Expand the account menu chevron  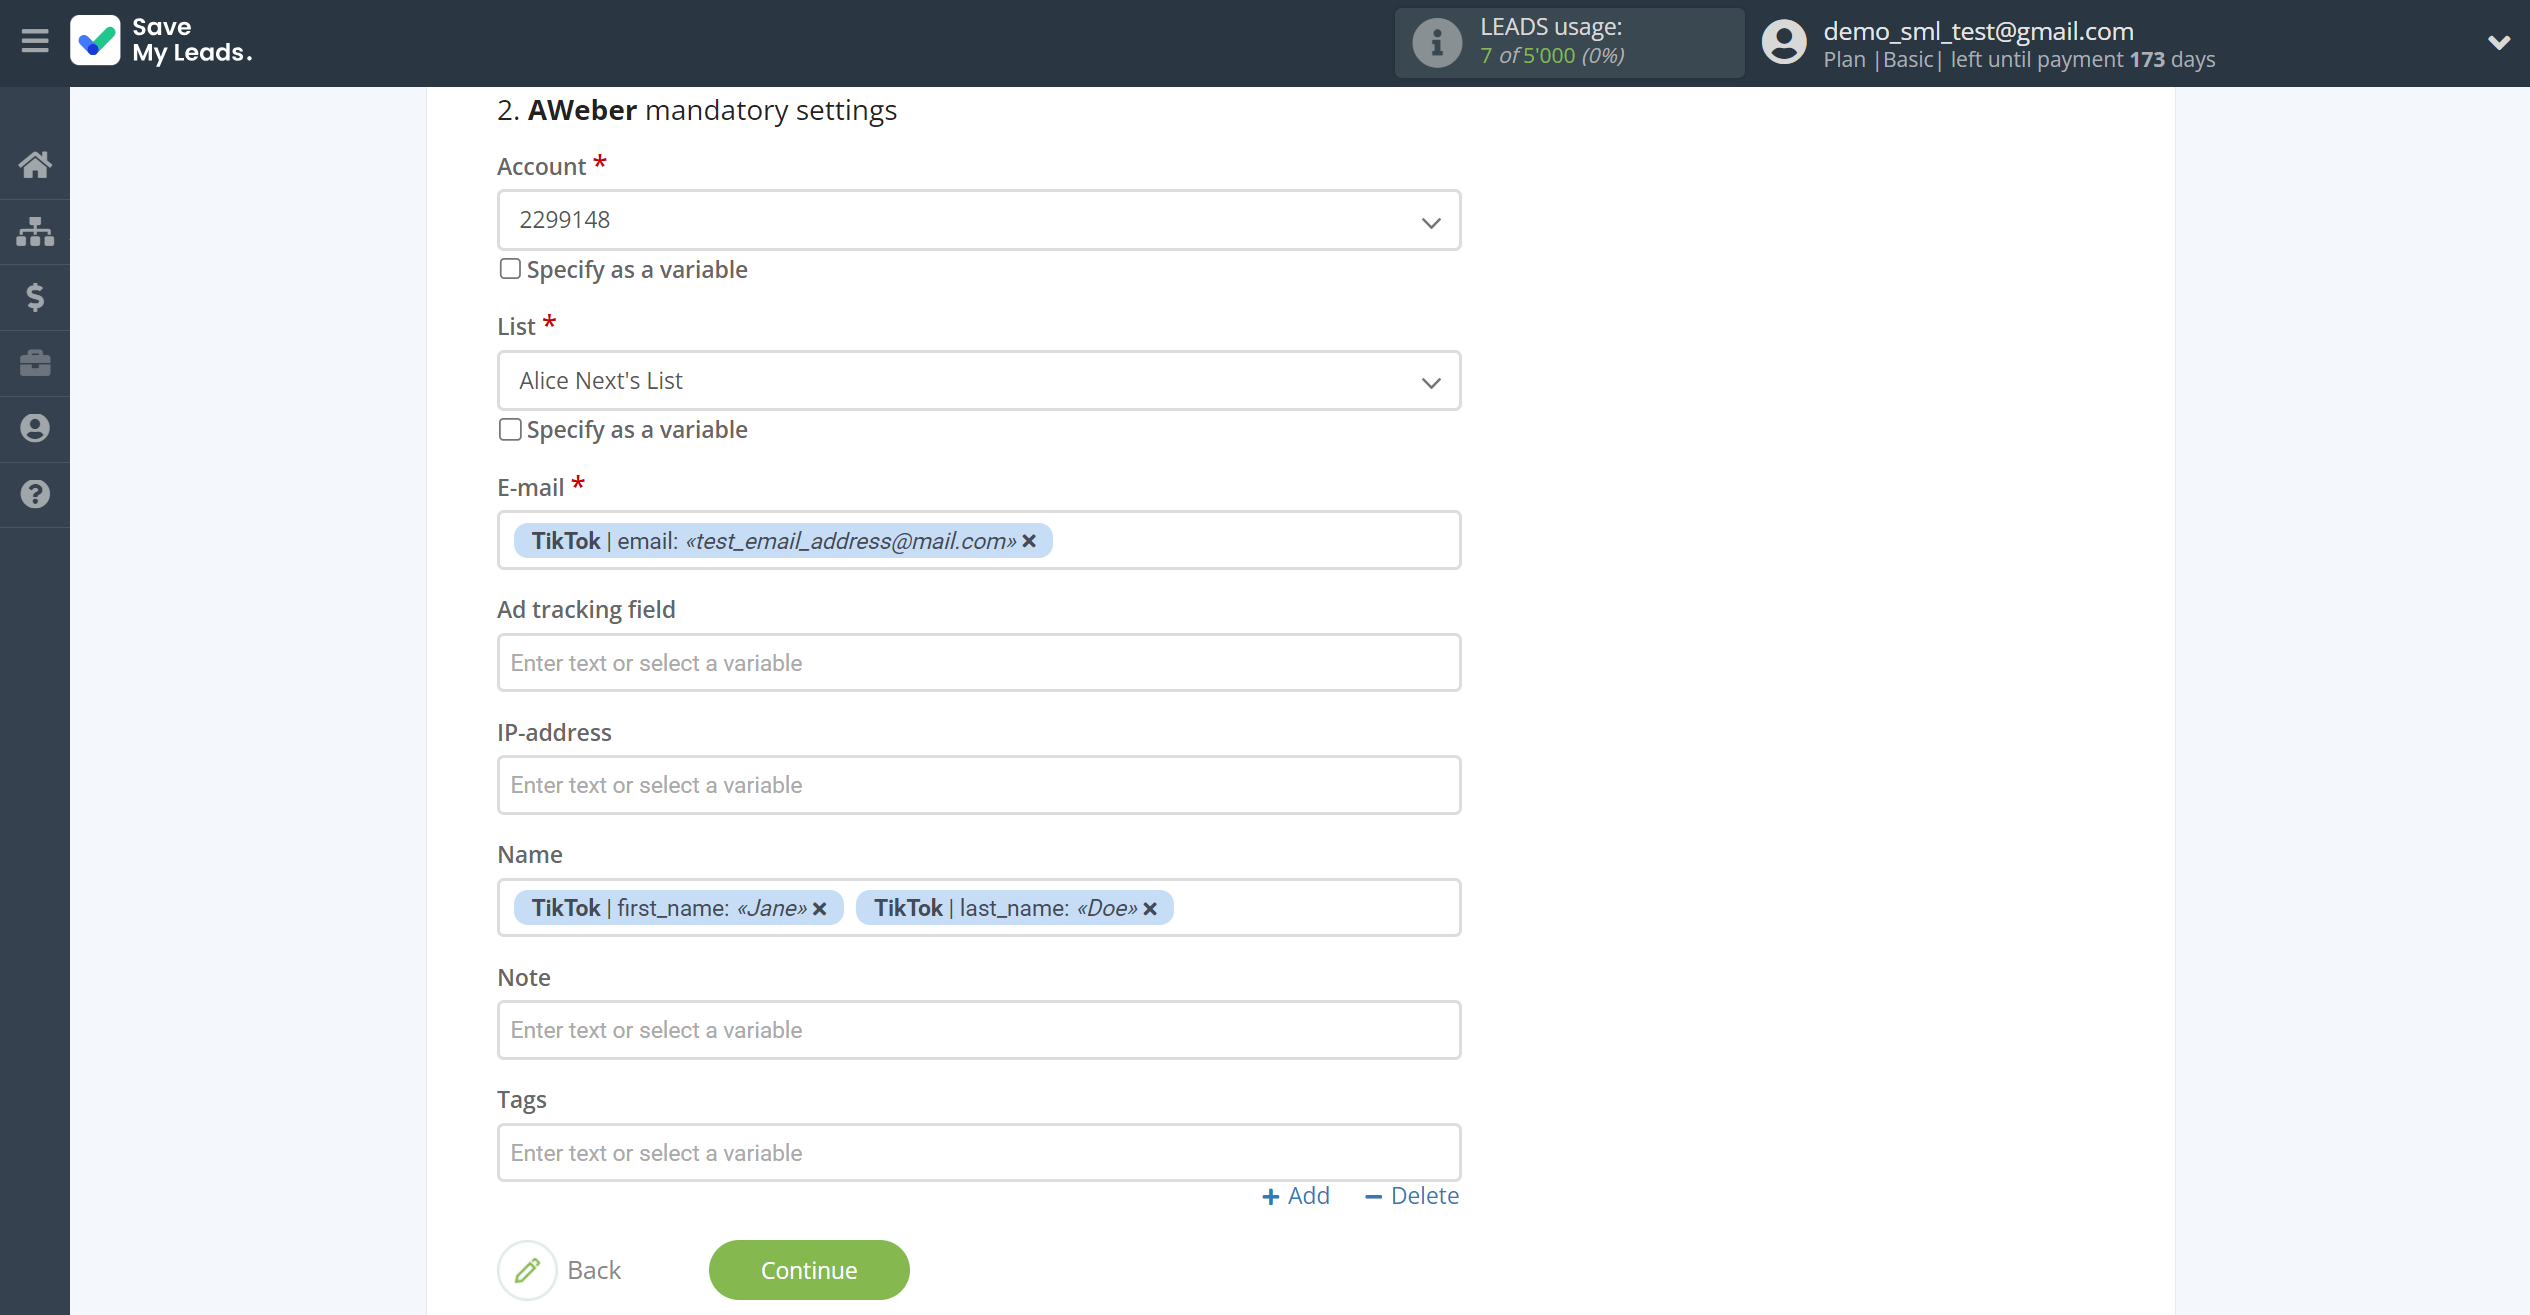pyautogui.click(x=2498, y=42)
